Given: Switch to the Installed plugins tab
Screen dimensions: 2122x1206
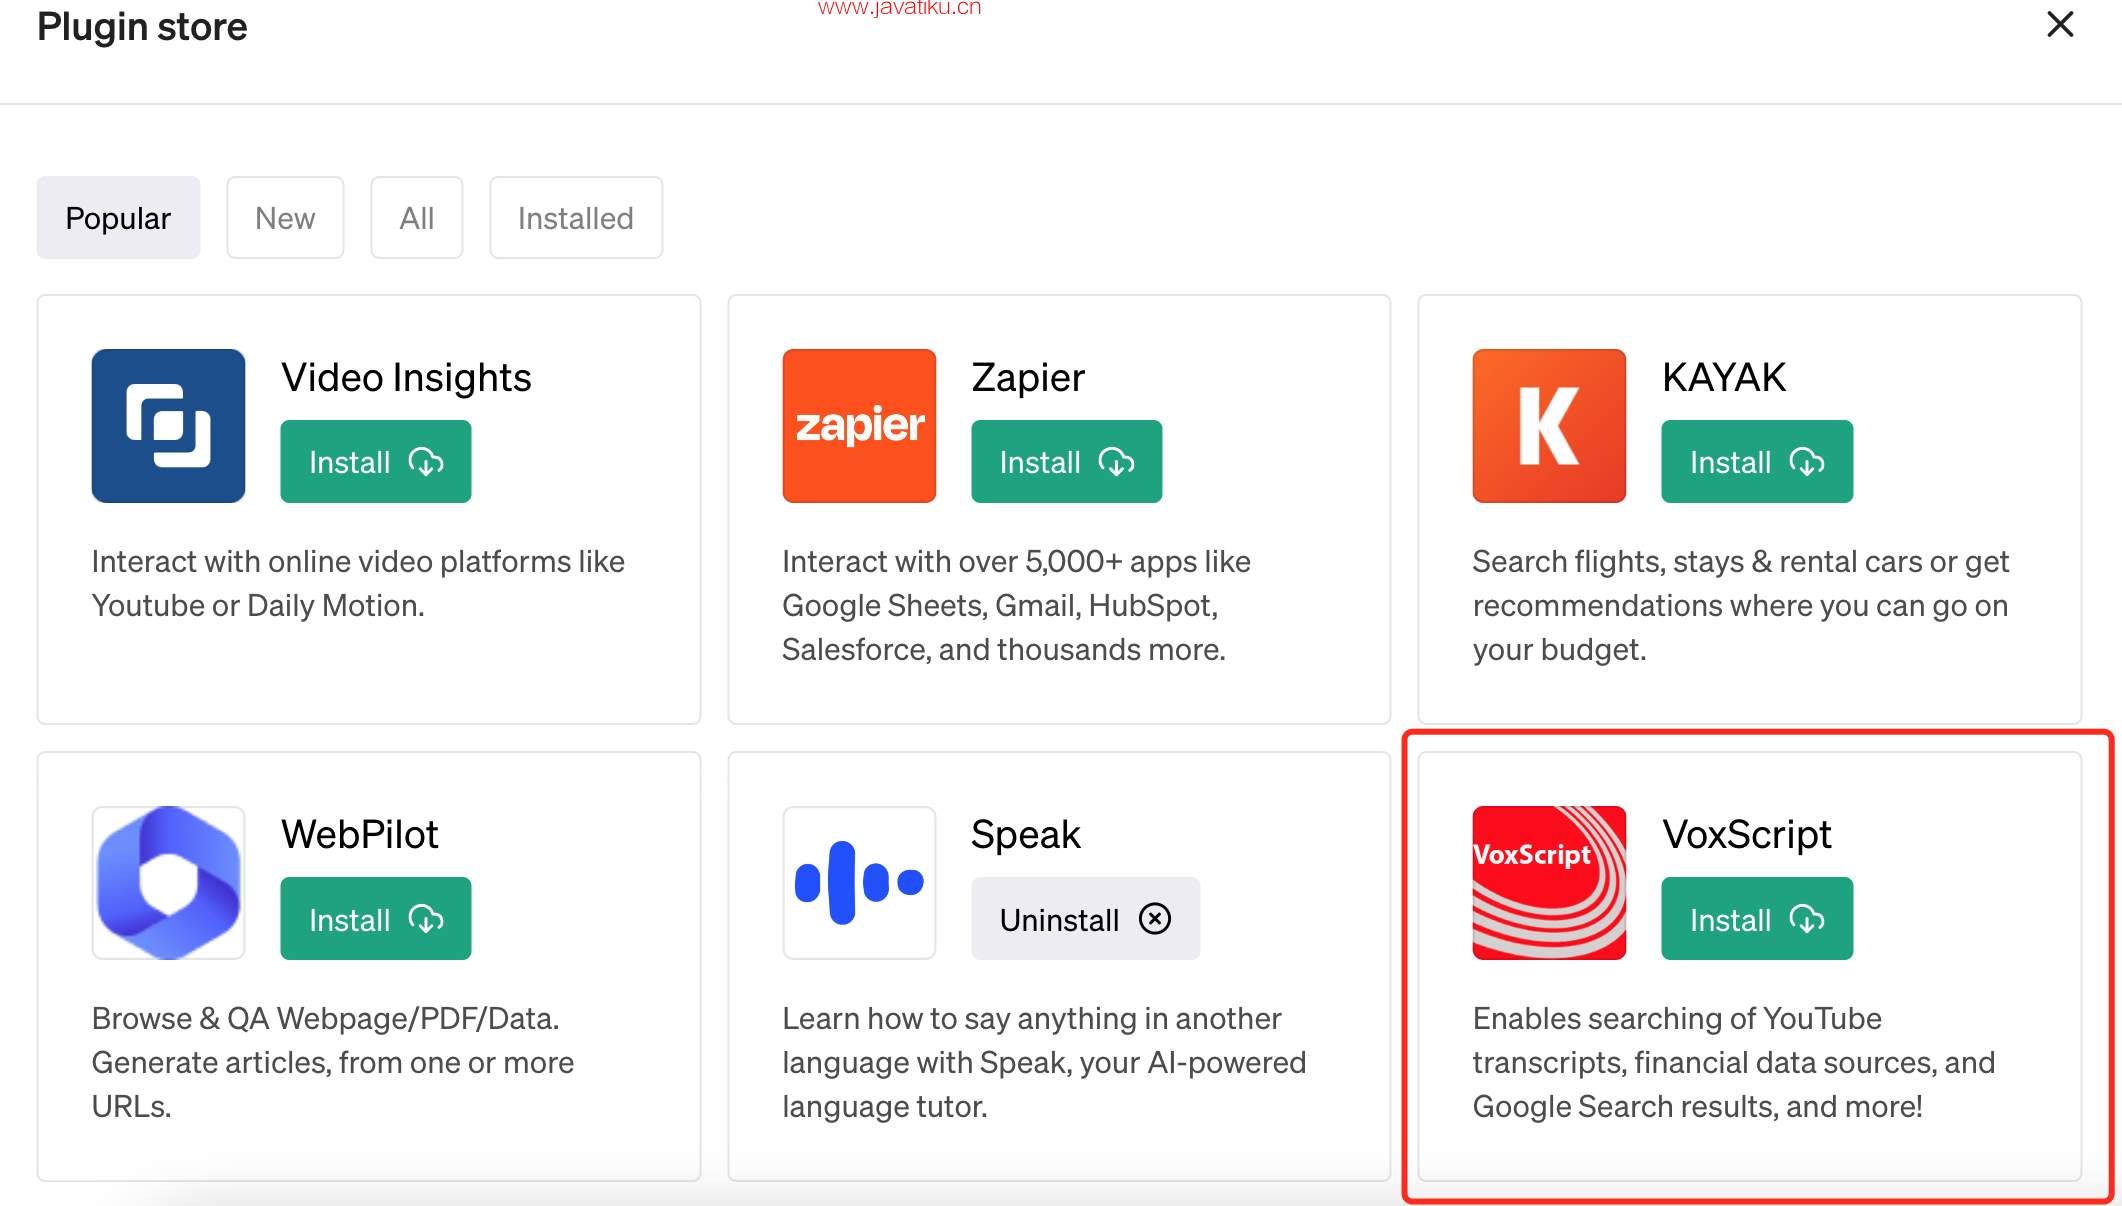Looking at the screenshot, I should (576, 217).
